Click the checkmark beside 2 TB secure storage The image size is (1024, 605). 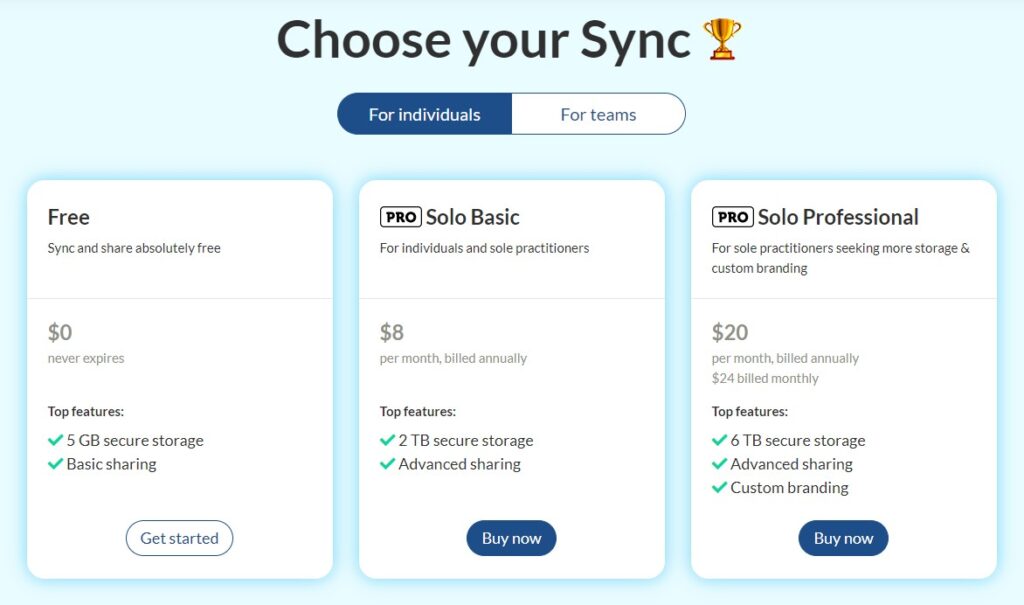point(387,440)
